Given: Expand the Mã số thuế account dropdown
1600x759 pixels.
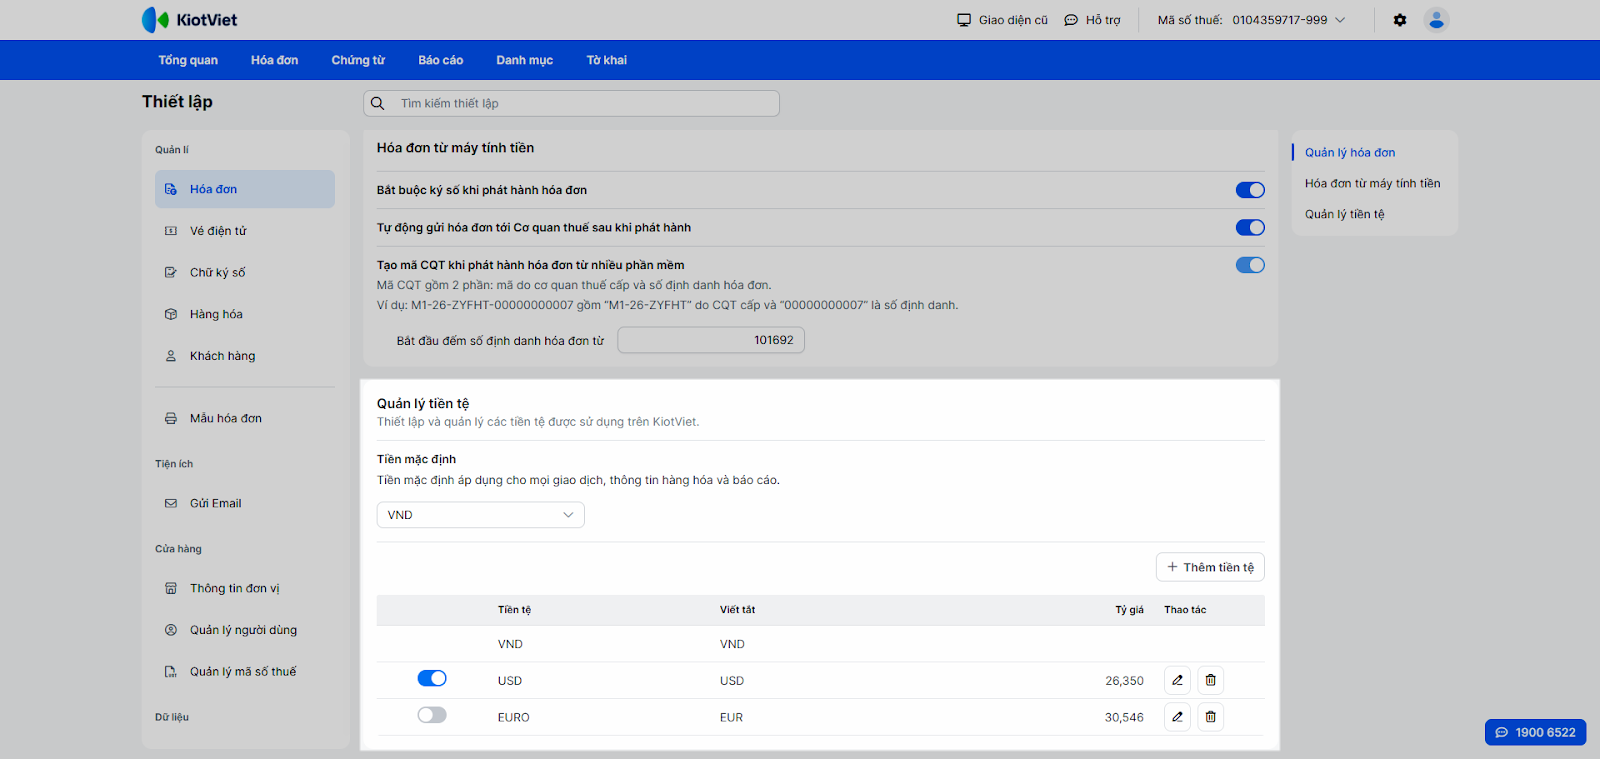Looking at the screenshot, I should pos(1252,20).
